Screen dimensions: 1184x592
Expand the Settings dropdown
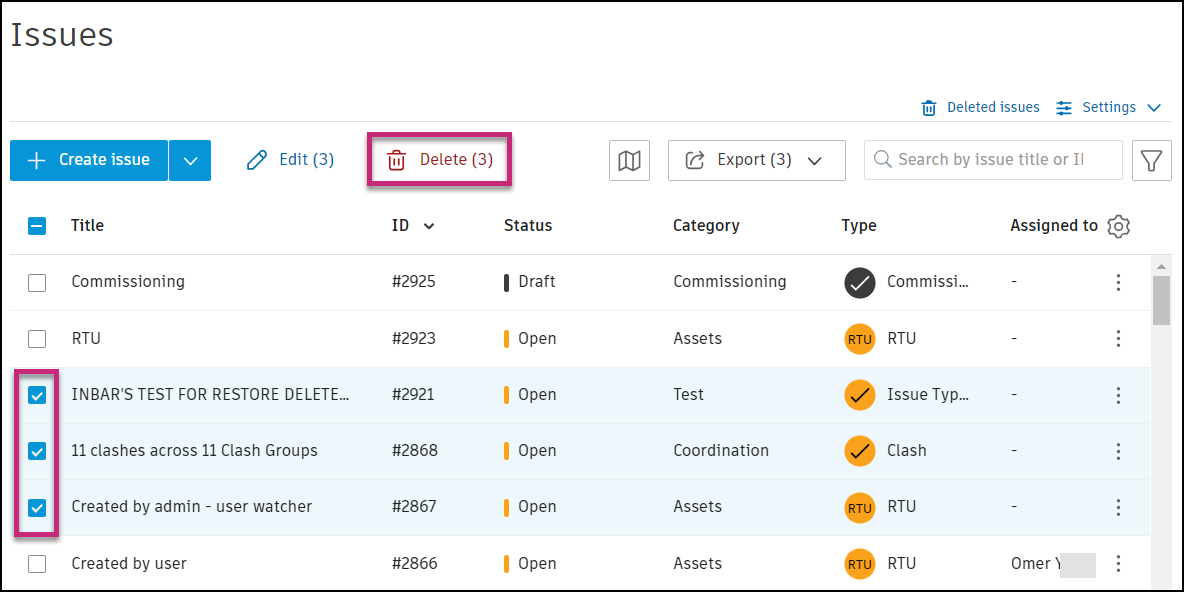(1109, 107)
